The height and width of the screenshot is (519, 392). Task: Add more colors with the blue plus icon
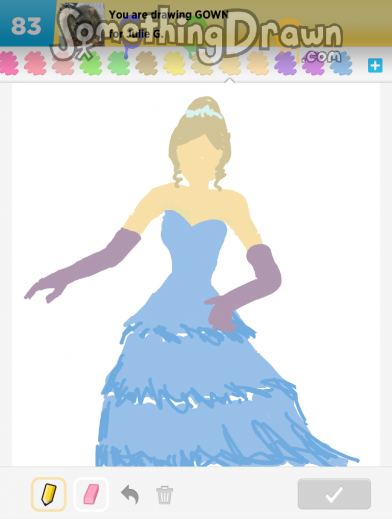tap(375, 65)
